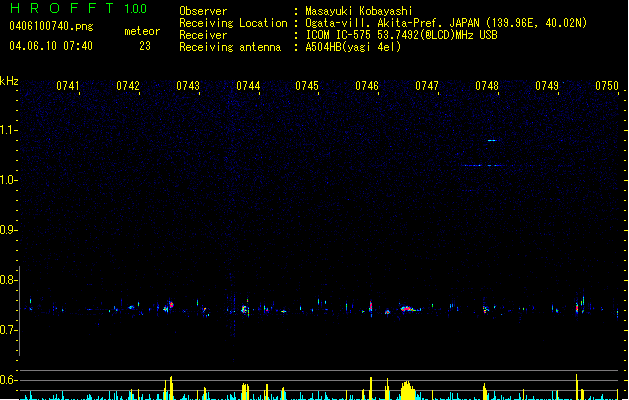Click the 0743 time marker
Image resolution: width=629 pixels, height=400 pixels.
(x=188, y=86)
